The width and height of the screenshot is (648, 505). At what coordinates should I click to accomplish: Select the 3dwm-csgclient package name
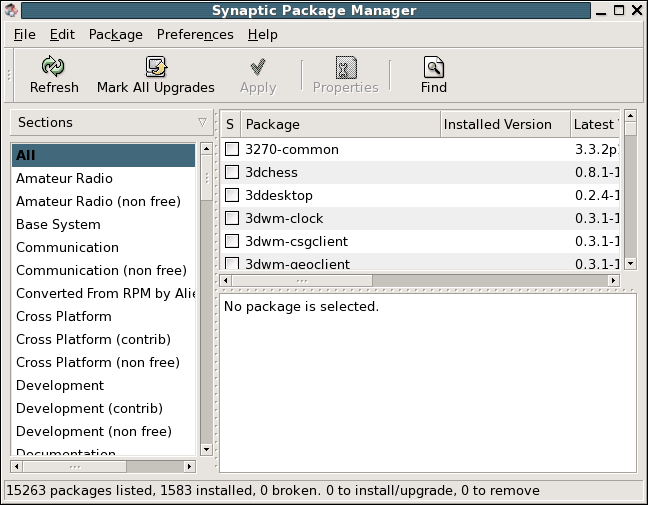[297, 241]
